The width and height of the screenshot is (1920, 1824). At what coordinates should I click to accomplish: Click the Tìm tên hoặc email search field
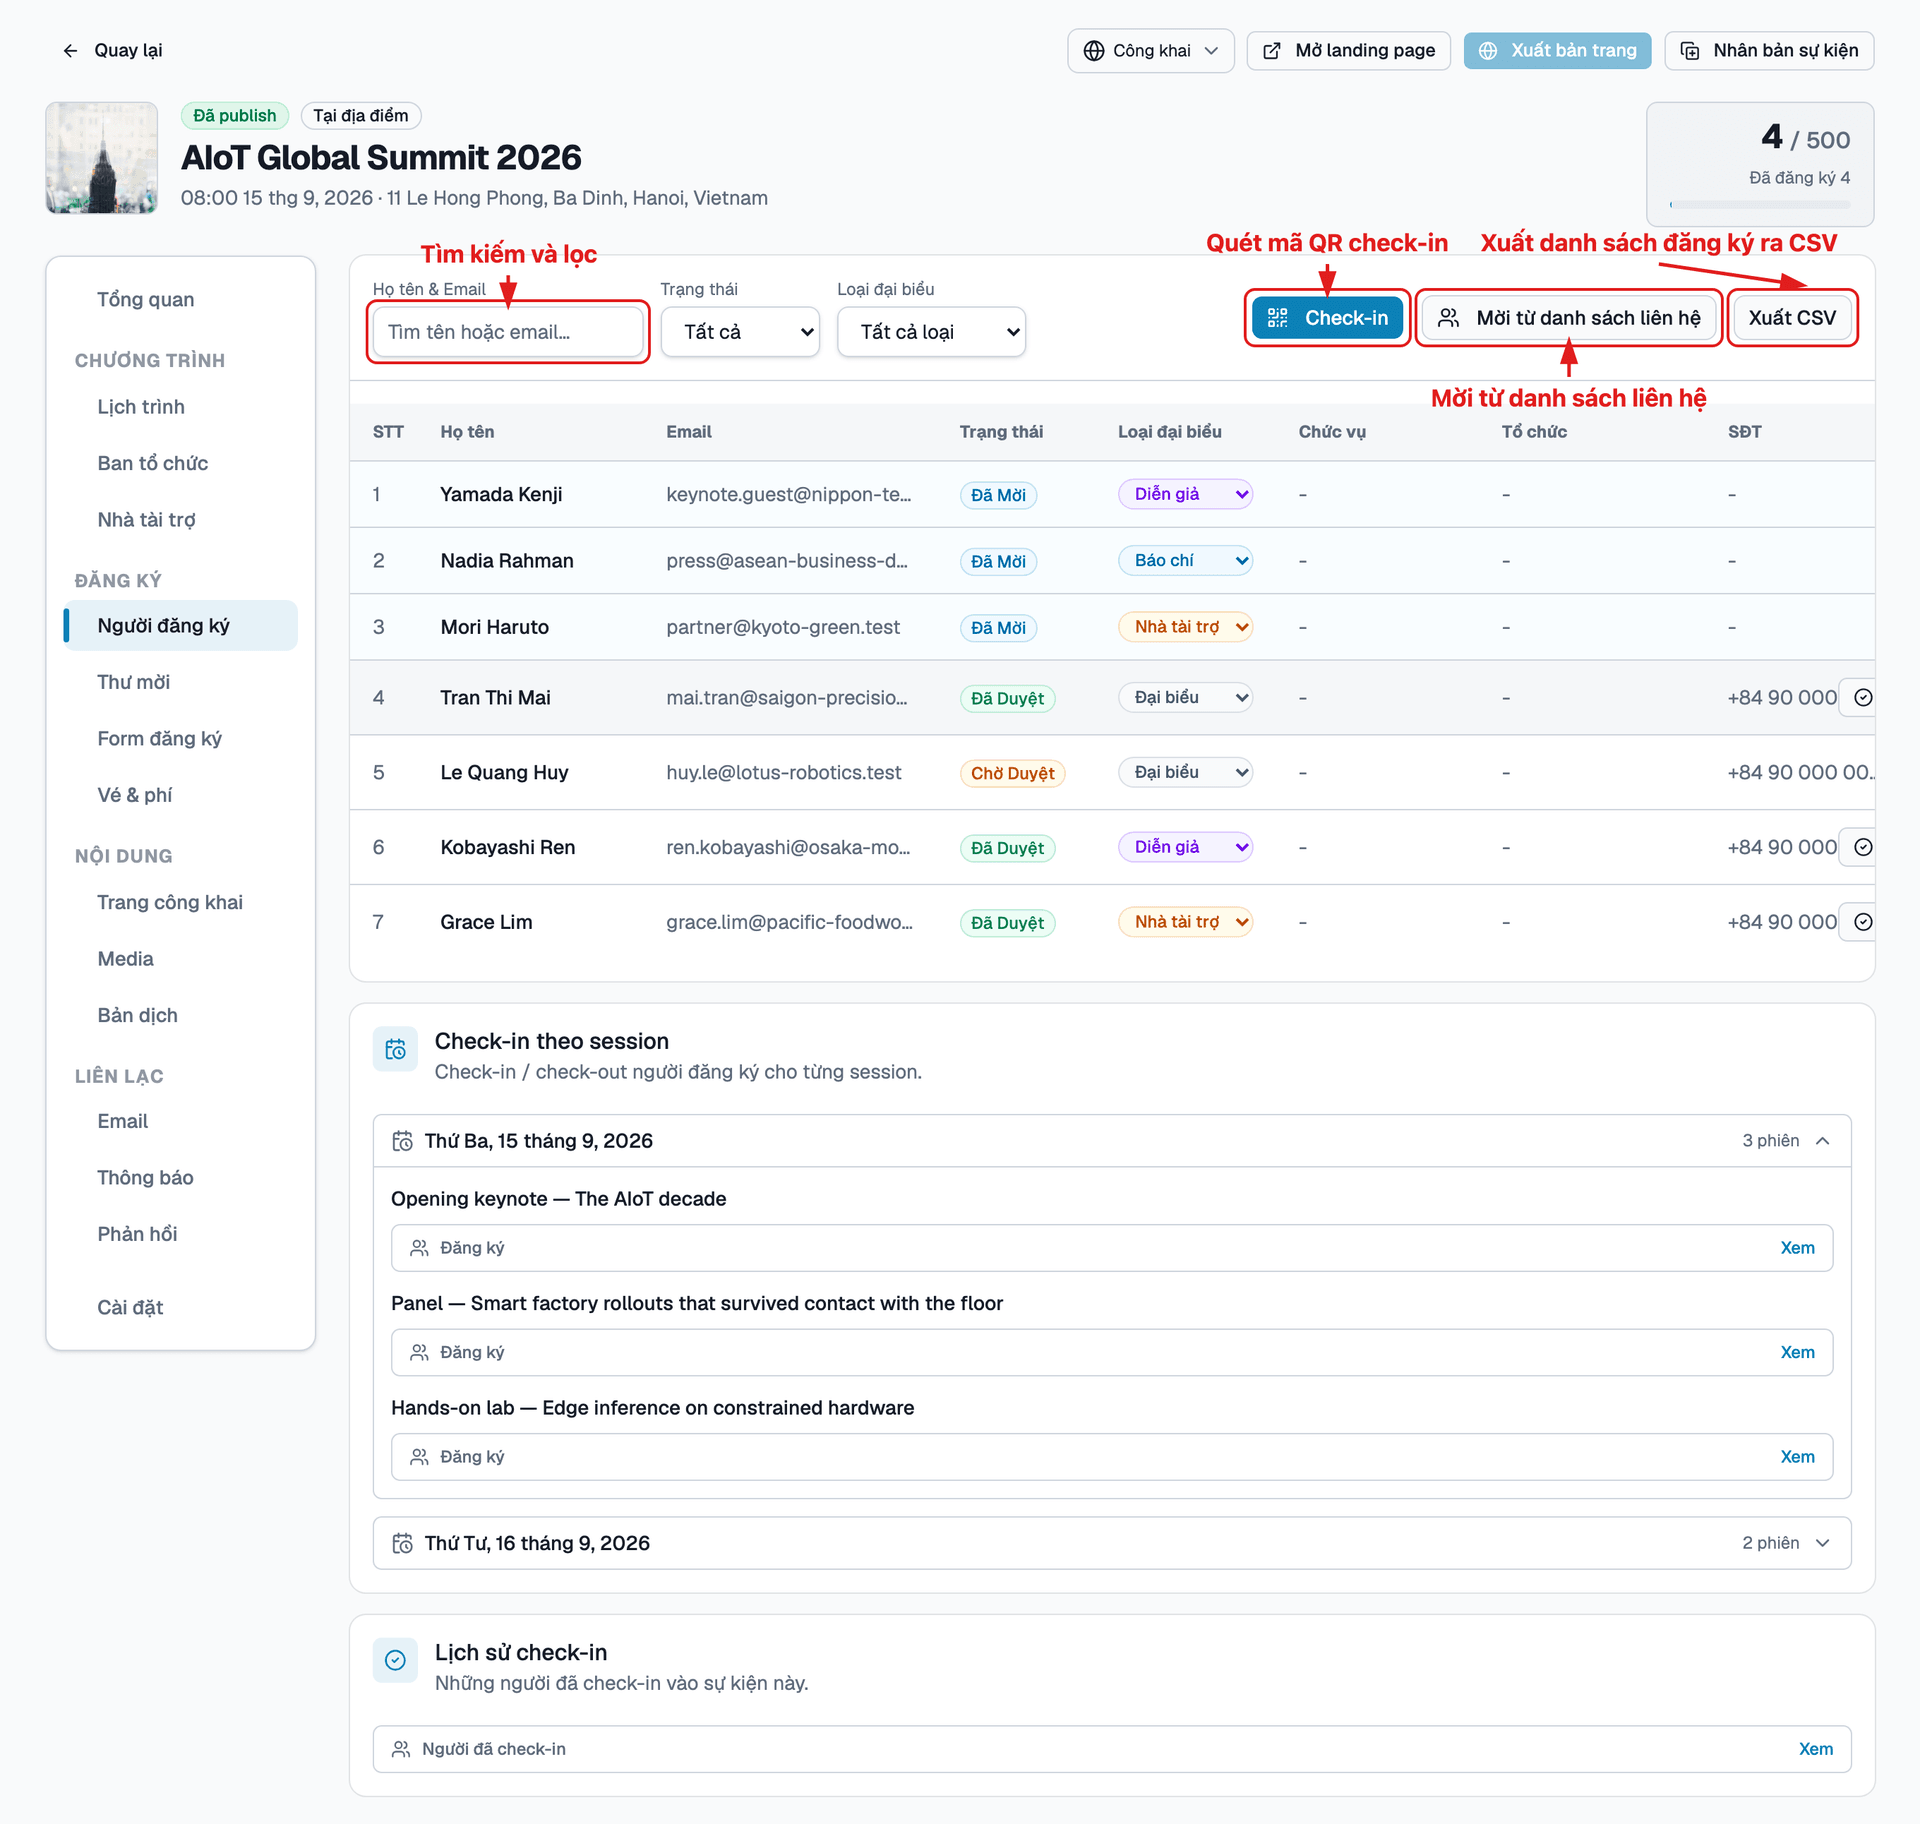(508, 332)
